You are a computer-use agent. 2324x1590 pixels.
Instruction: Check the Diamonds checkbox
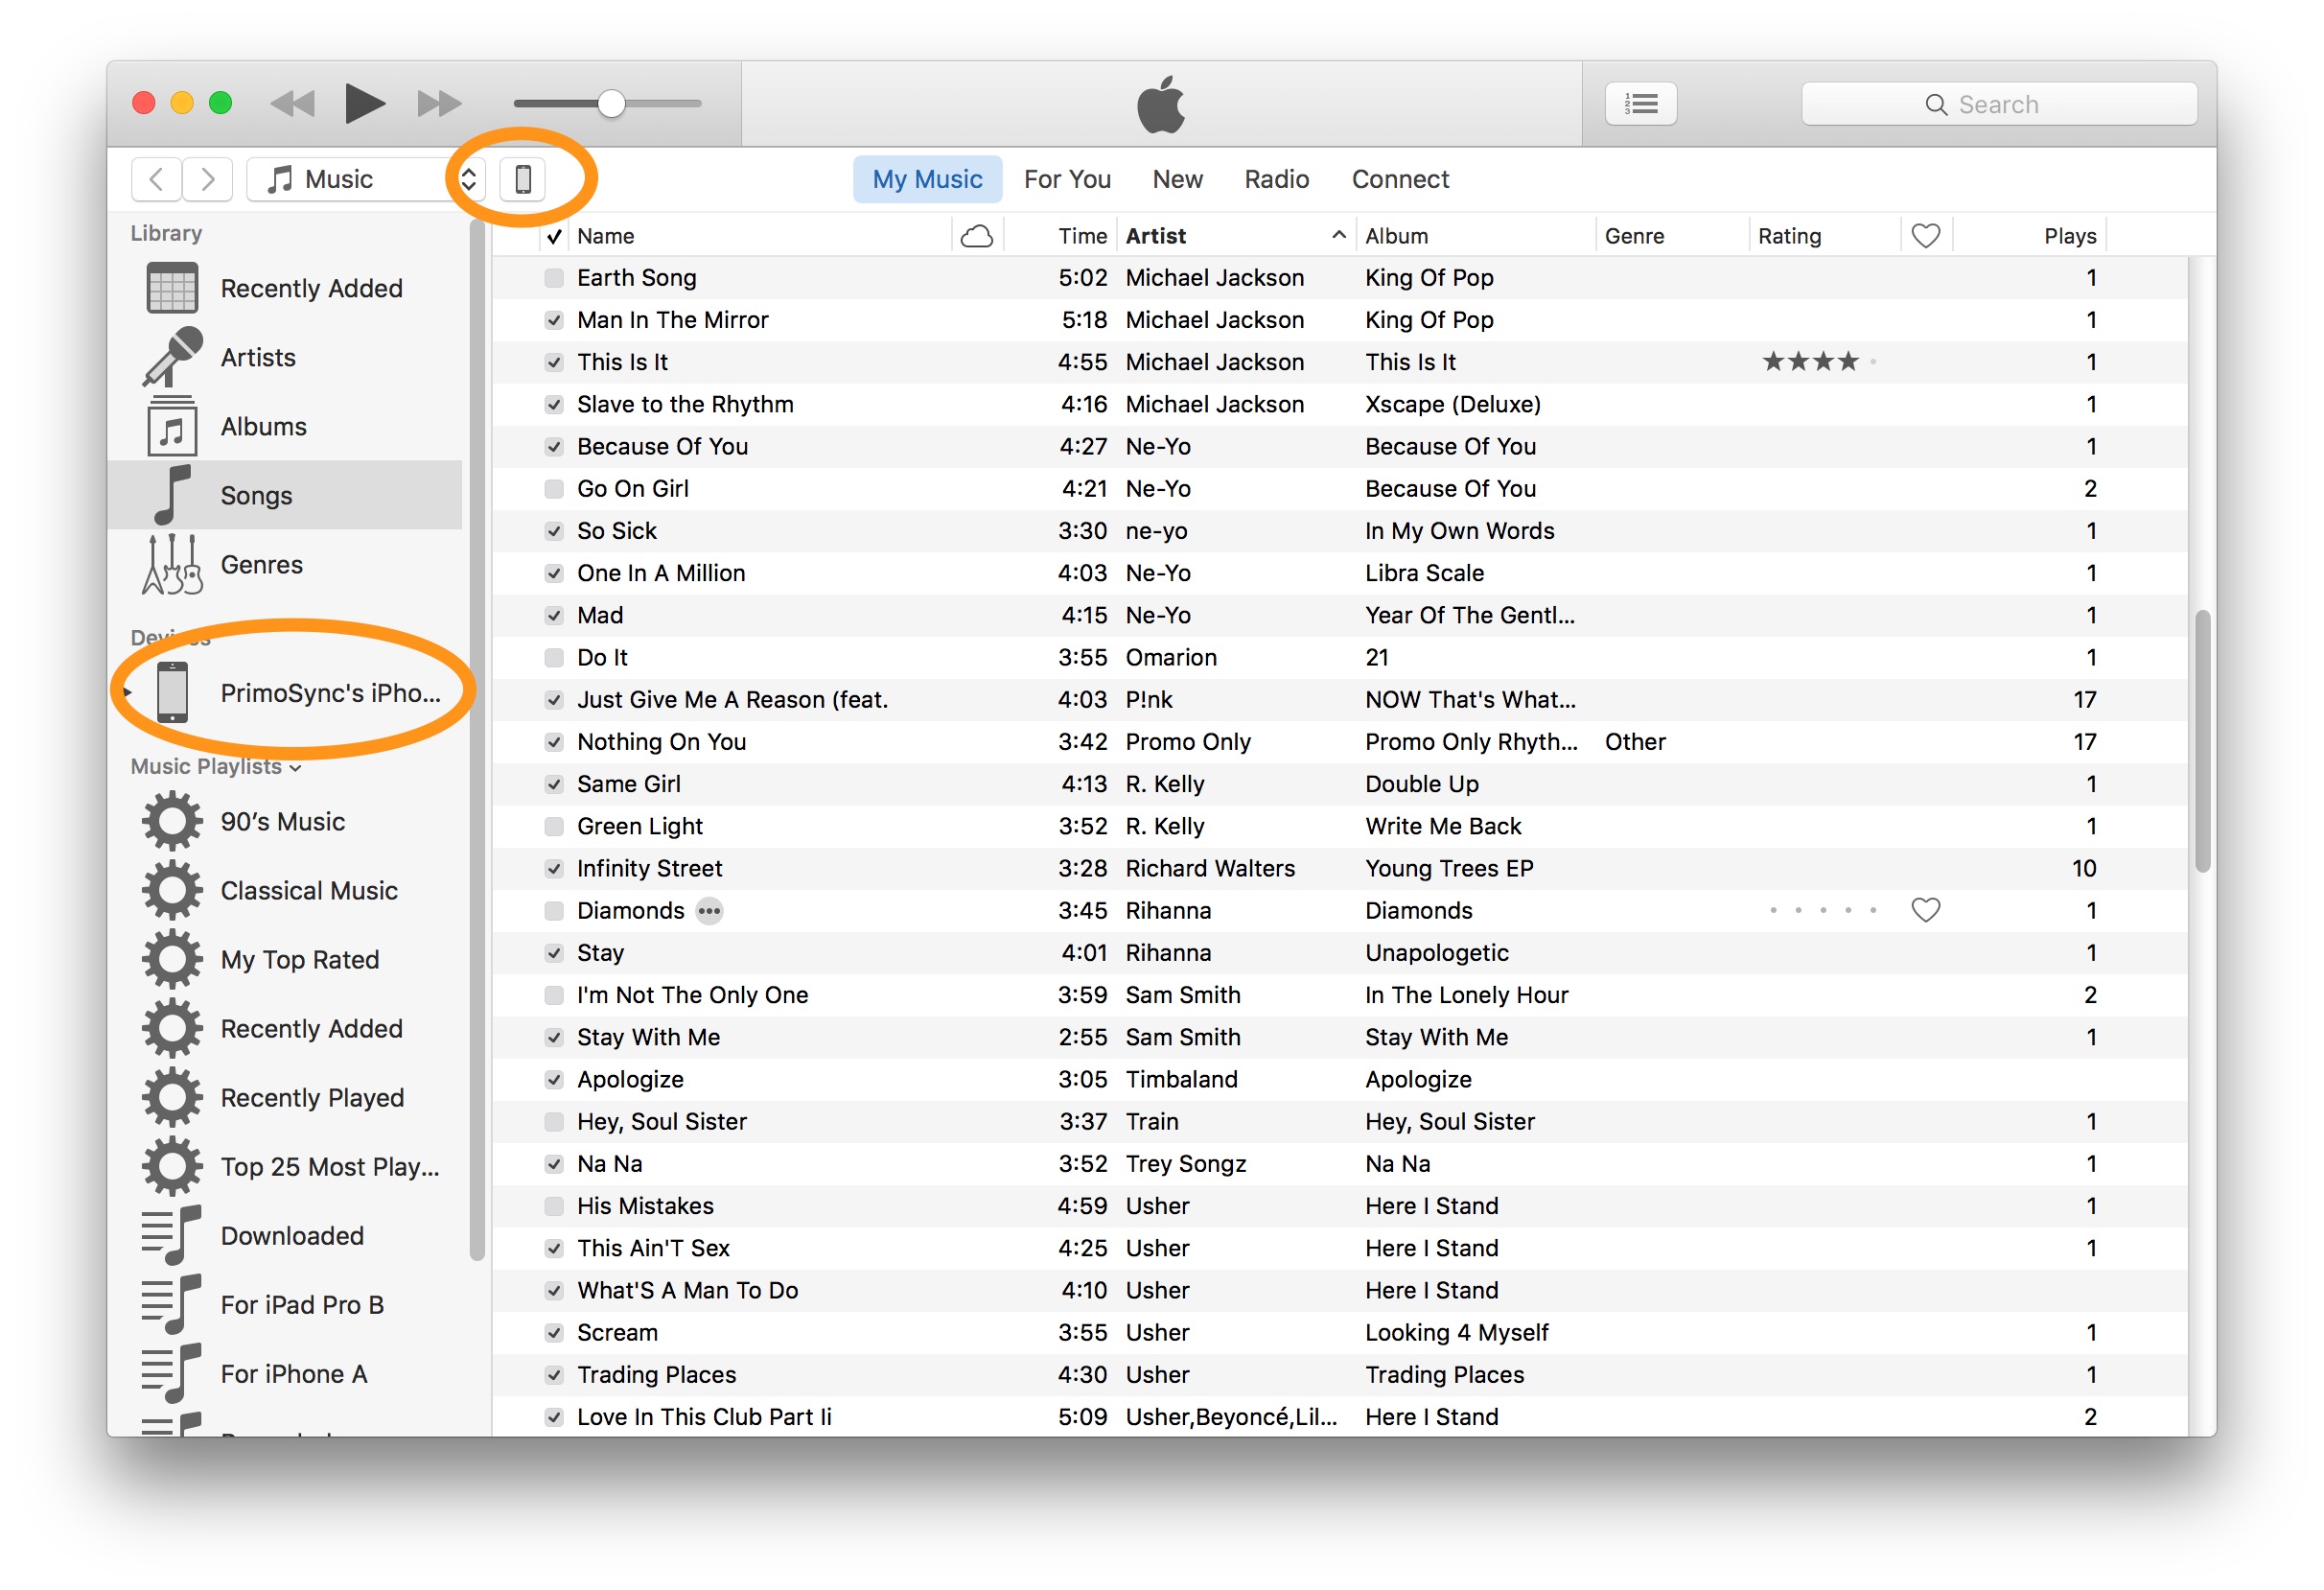(x=553, y=911)
